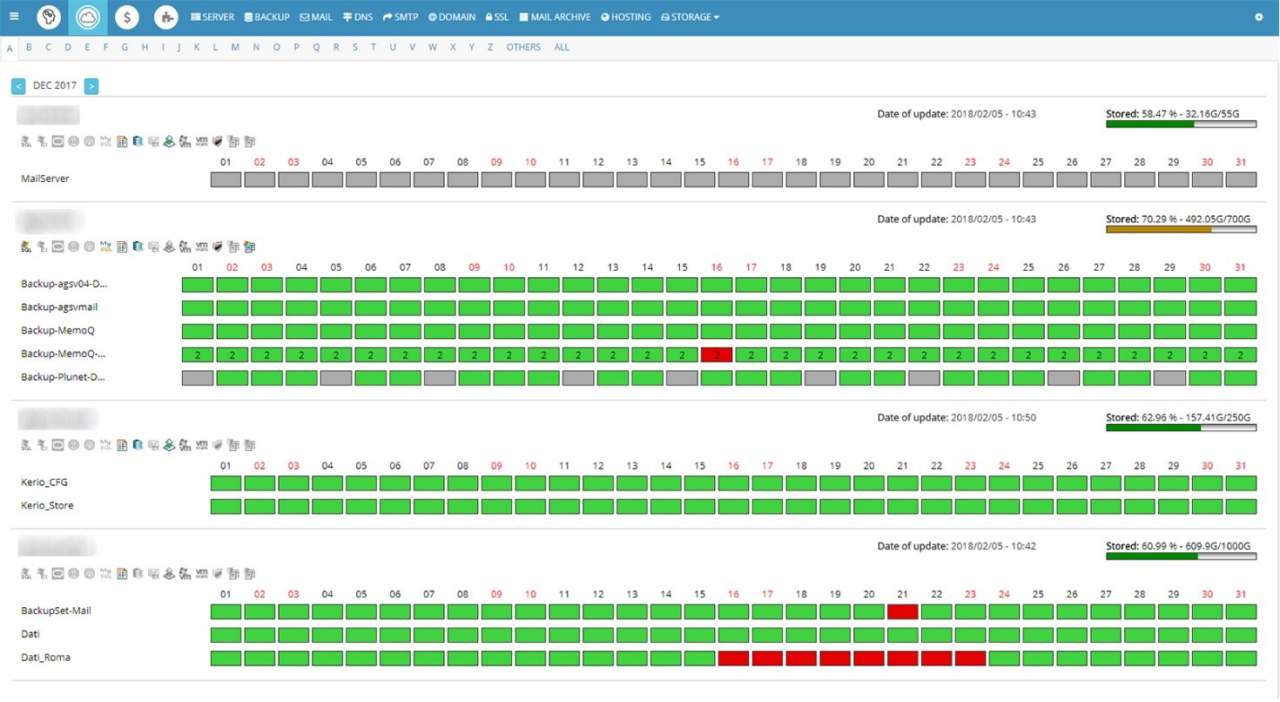The image size is (1280, 702).
Task: Click the Dati_Roma backup set label
Action: tap(46, 658)
